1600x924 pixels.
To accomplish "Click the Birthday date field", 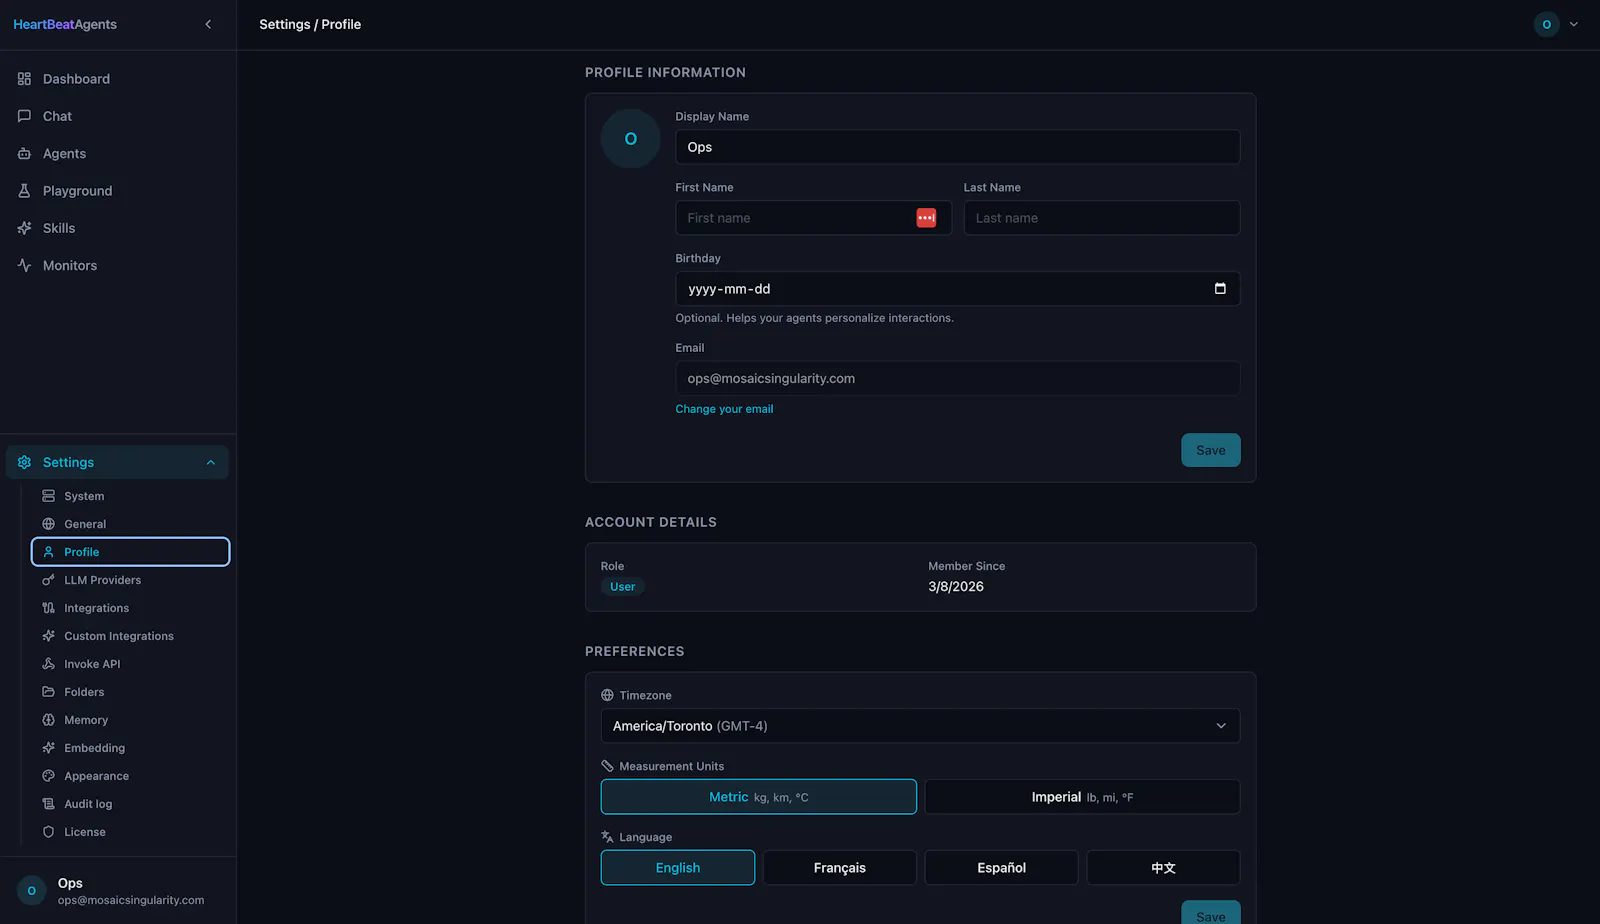I will pyautogui.click(x=958, y=289).
